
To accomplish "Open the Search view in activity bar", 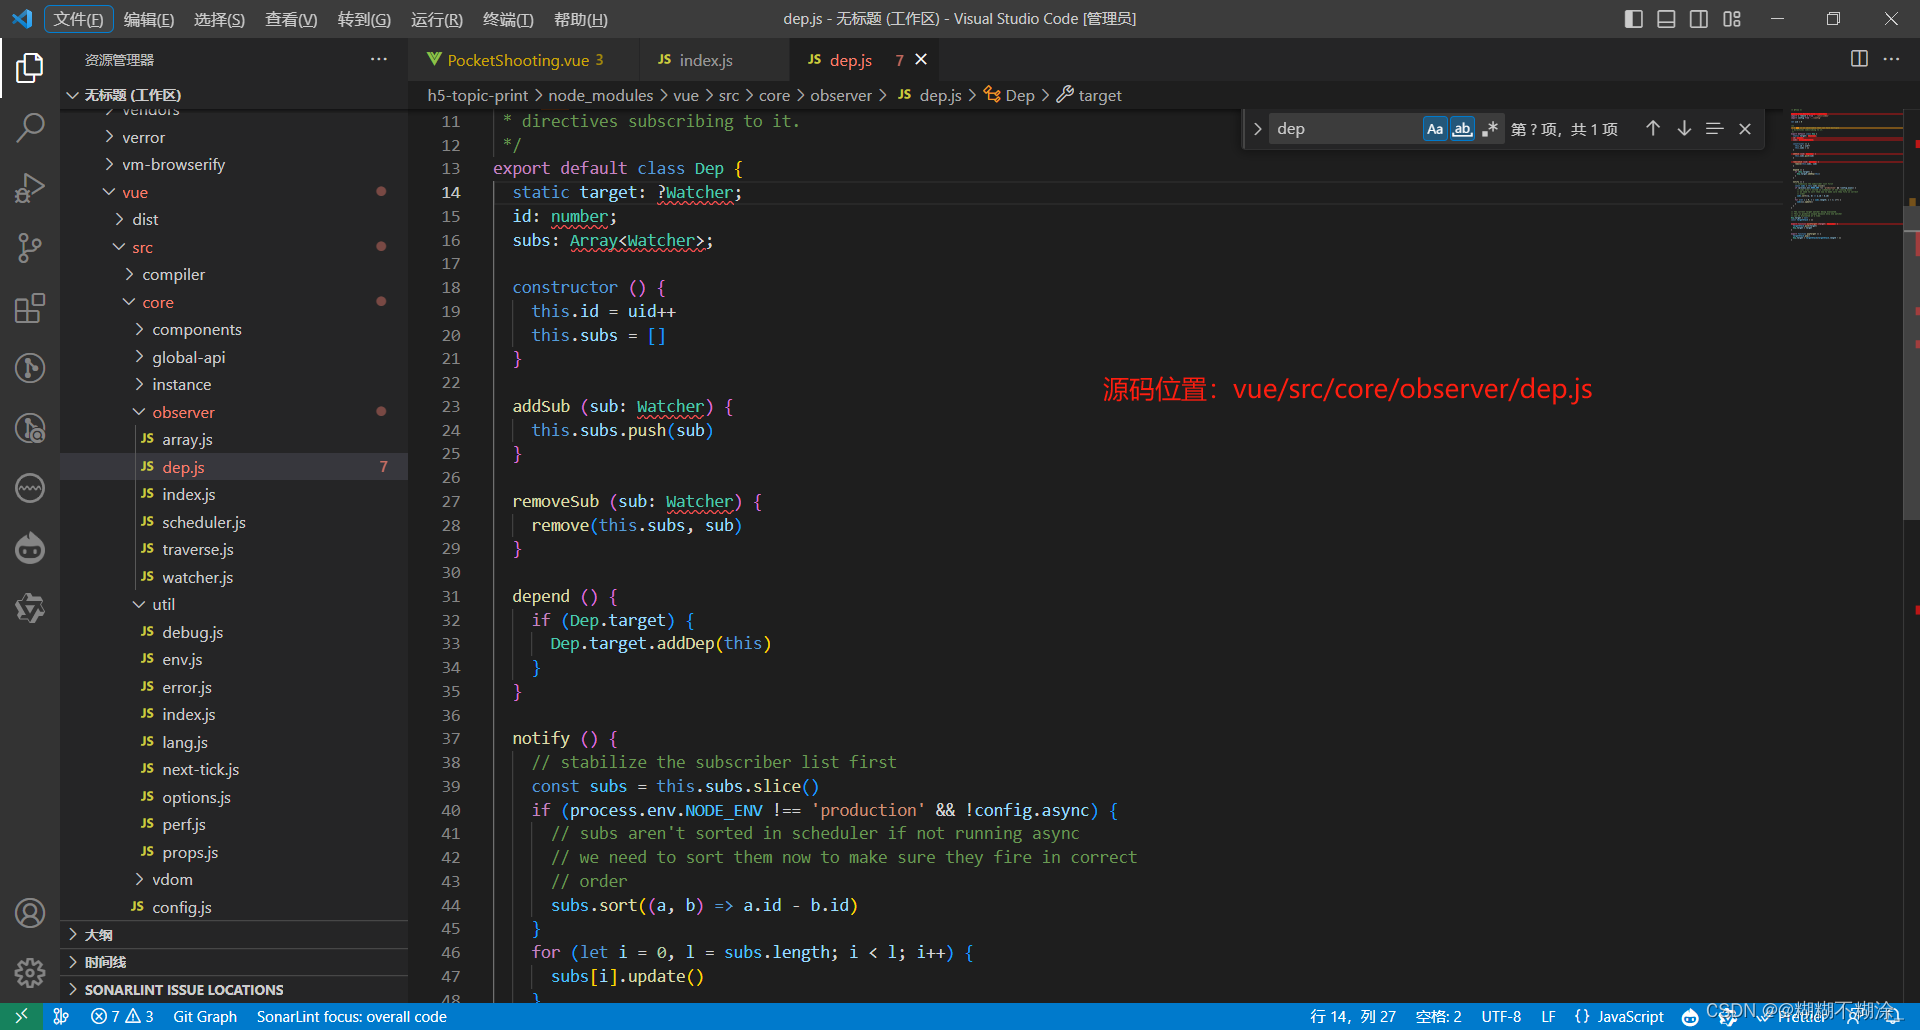I will tap(30, 128).
